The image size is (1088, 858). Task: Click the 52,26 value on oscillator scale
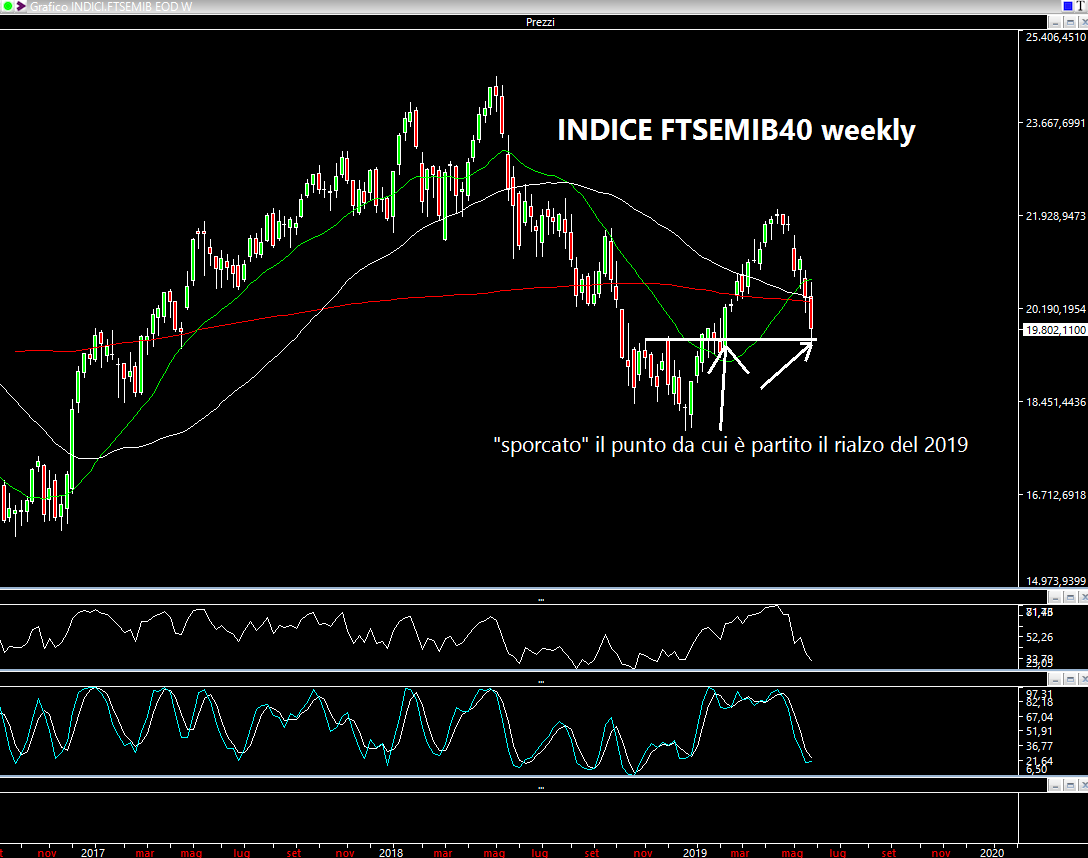coord(1039,637)
